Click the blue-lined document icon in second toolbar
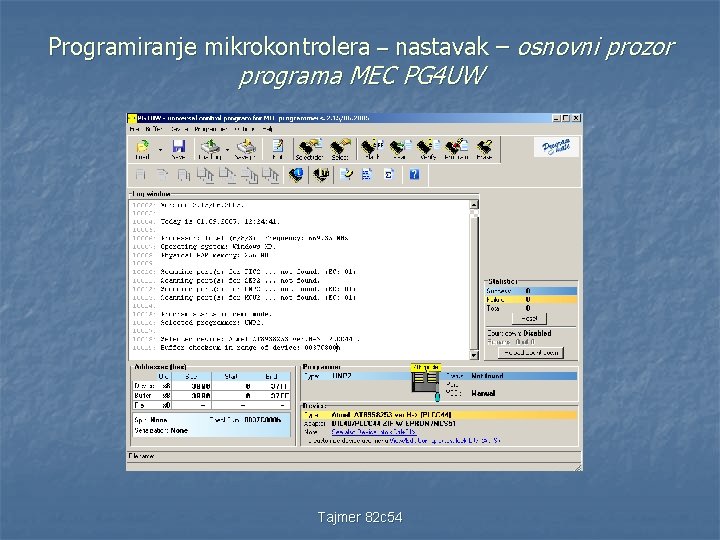The height and width of the screenshot is (540, 720). point(367,175)
